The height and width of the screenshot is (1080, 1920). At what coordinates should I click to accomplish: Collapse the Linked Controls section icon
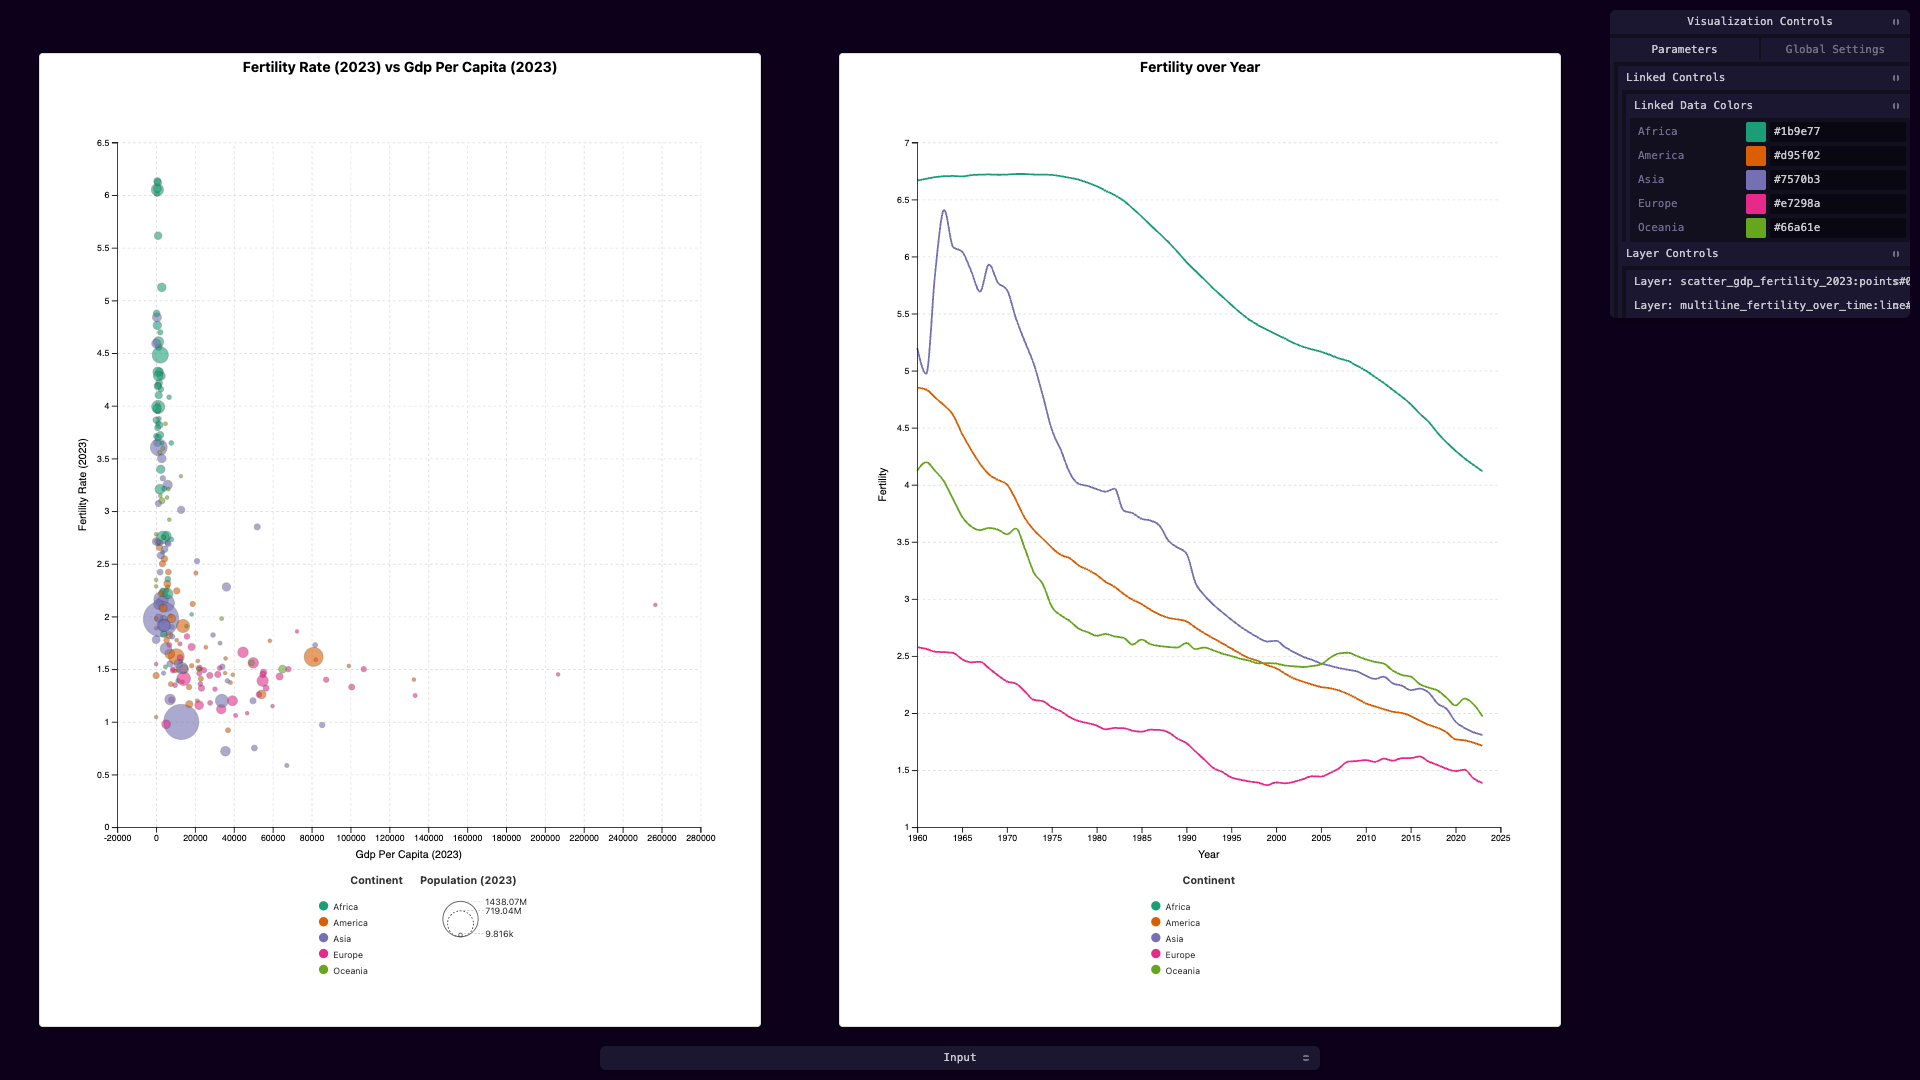1895,78
